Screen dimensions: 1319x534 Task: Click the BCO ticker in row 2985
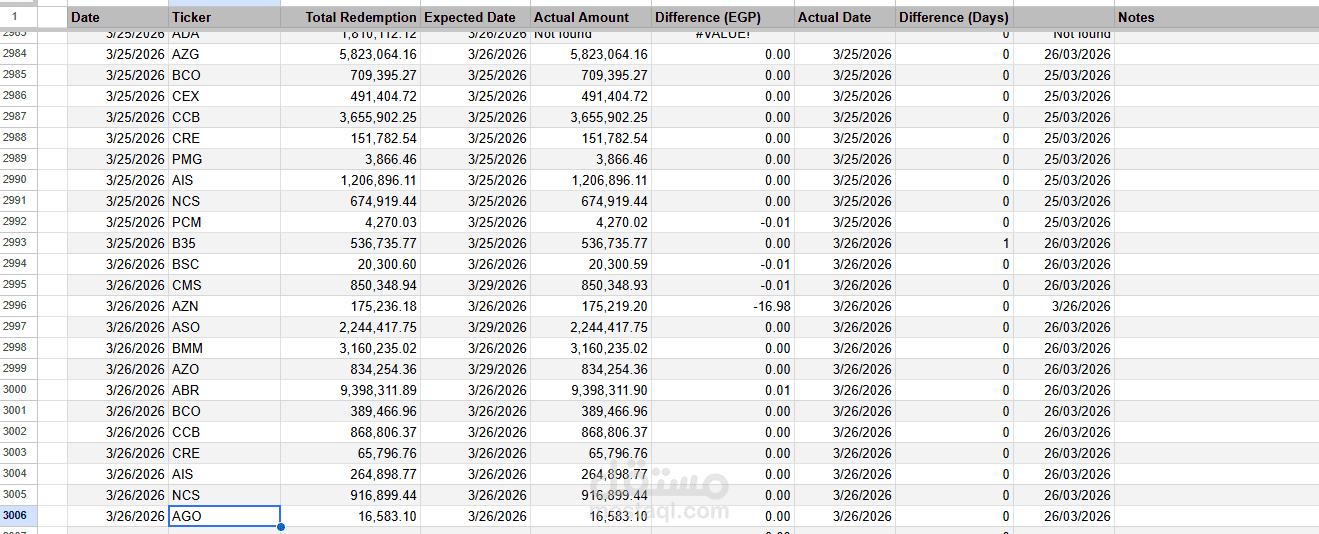tap(224, 75)
